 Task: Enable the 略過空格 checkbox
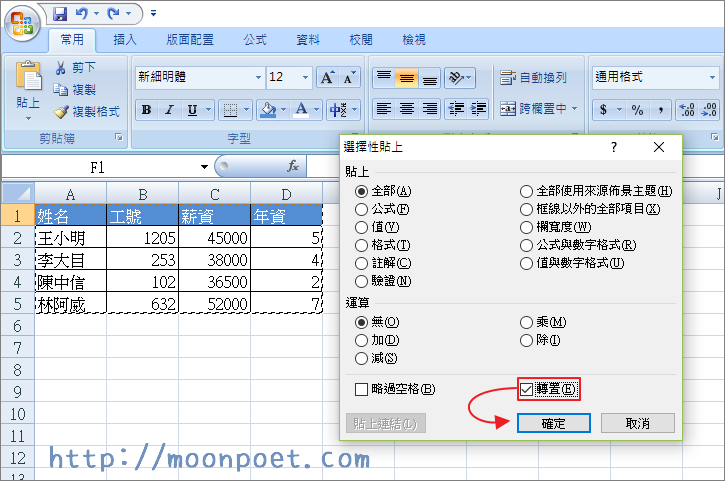pos(362,388)
